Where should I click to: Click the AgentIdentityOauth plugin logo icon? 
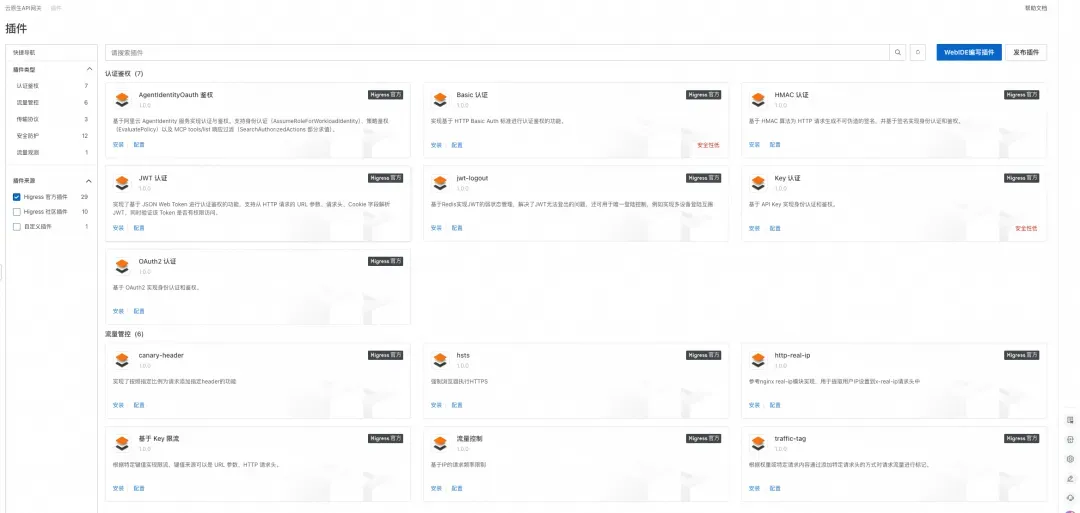[x=122, y=100]
